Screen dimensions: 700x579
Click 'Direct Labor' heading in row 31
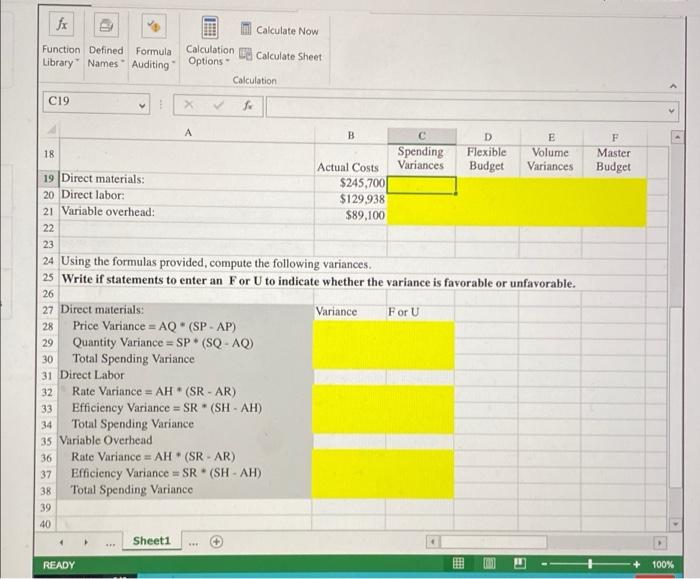coord(92,375)
